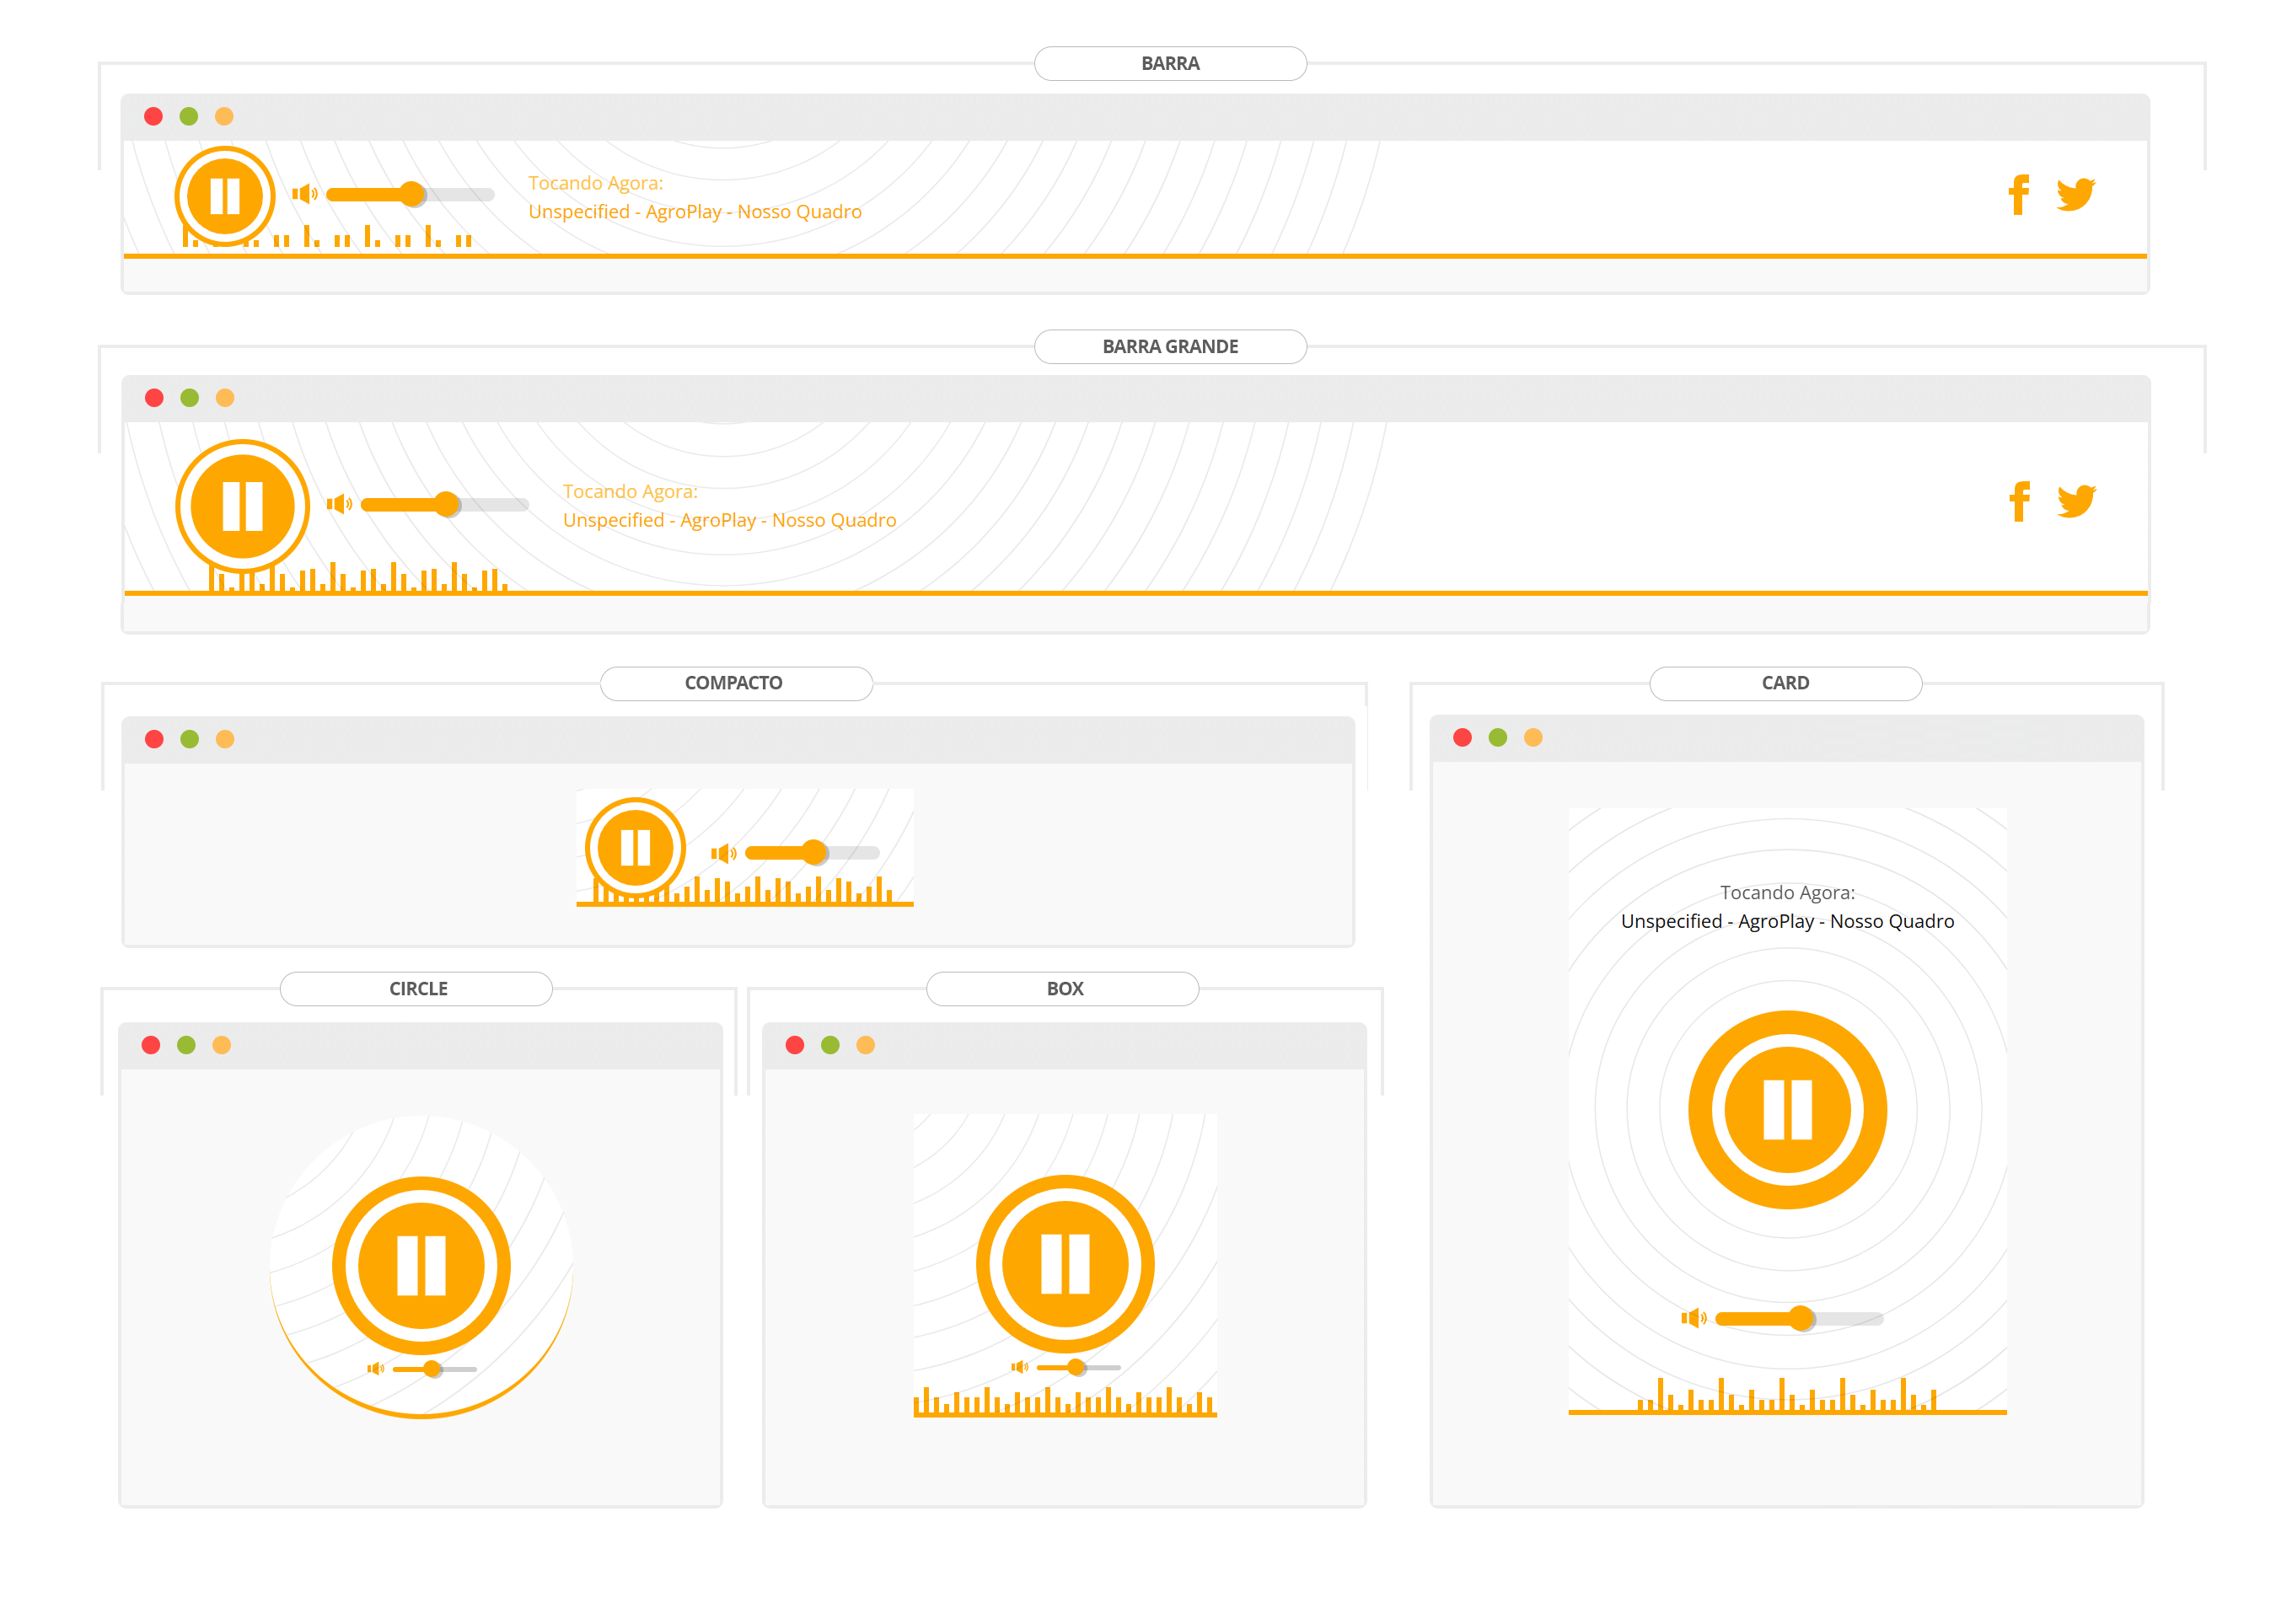Click volume slider knob in BARRA player
The width and height of the screenshot is (2276, 1624).
(x=412, y=194)
